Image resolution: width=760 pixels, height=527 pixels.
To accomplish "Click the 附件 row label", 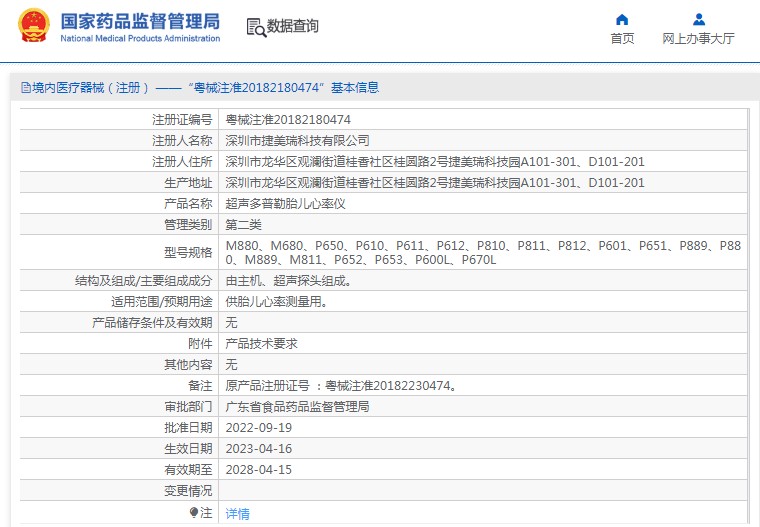I will tap(200, 344).
